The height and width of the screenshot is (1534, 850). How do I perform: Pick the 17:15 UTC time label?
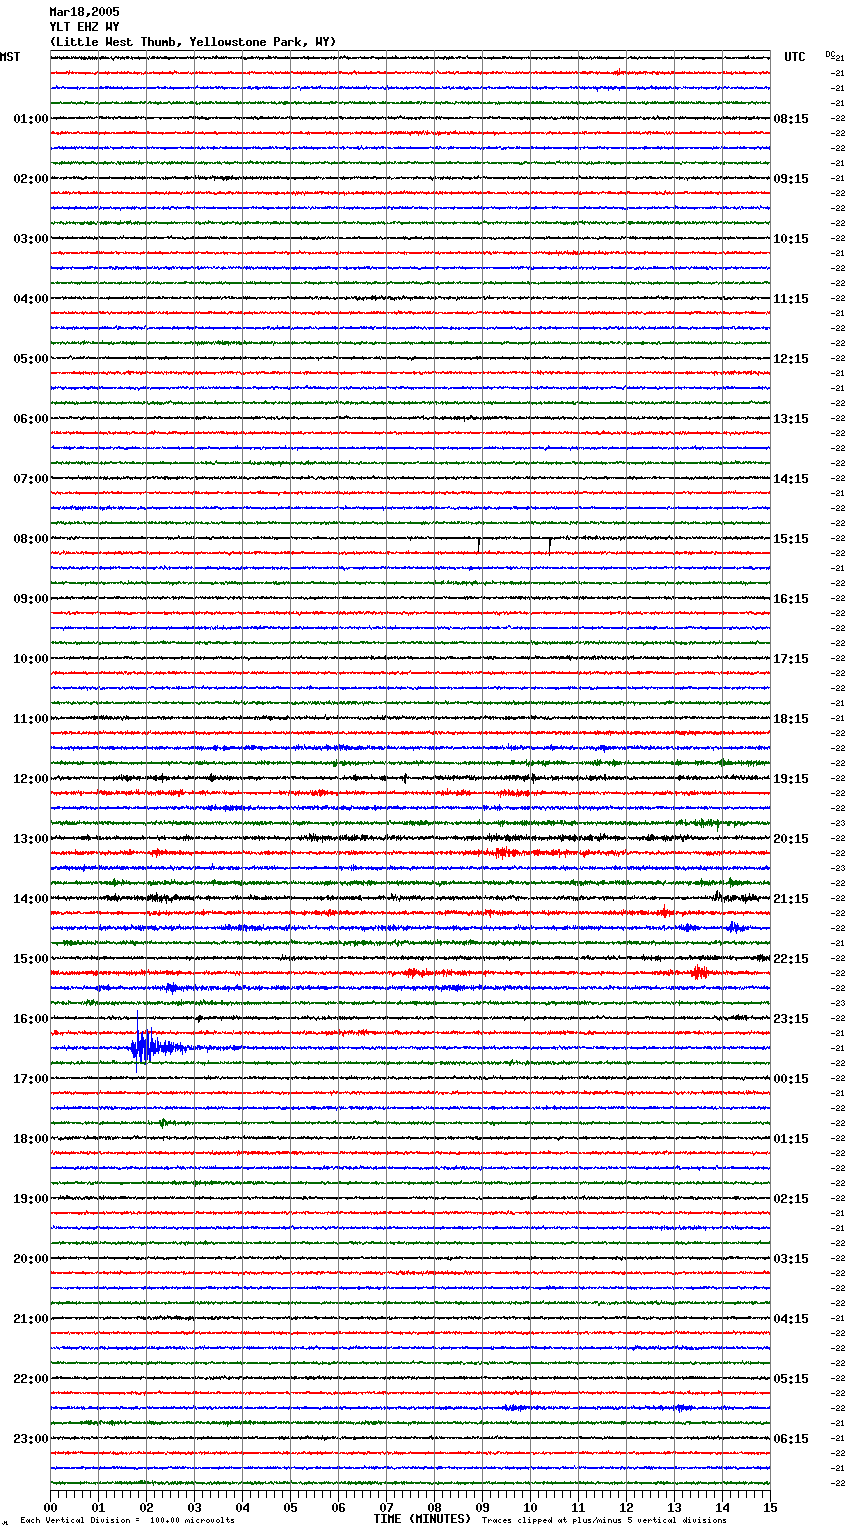click(791, 659)
